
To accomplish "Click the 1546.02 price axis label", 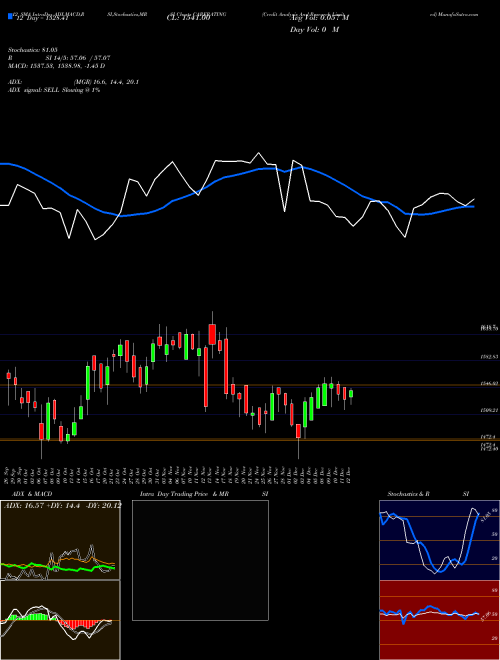I will point(489,383).
